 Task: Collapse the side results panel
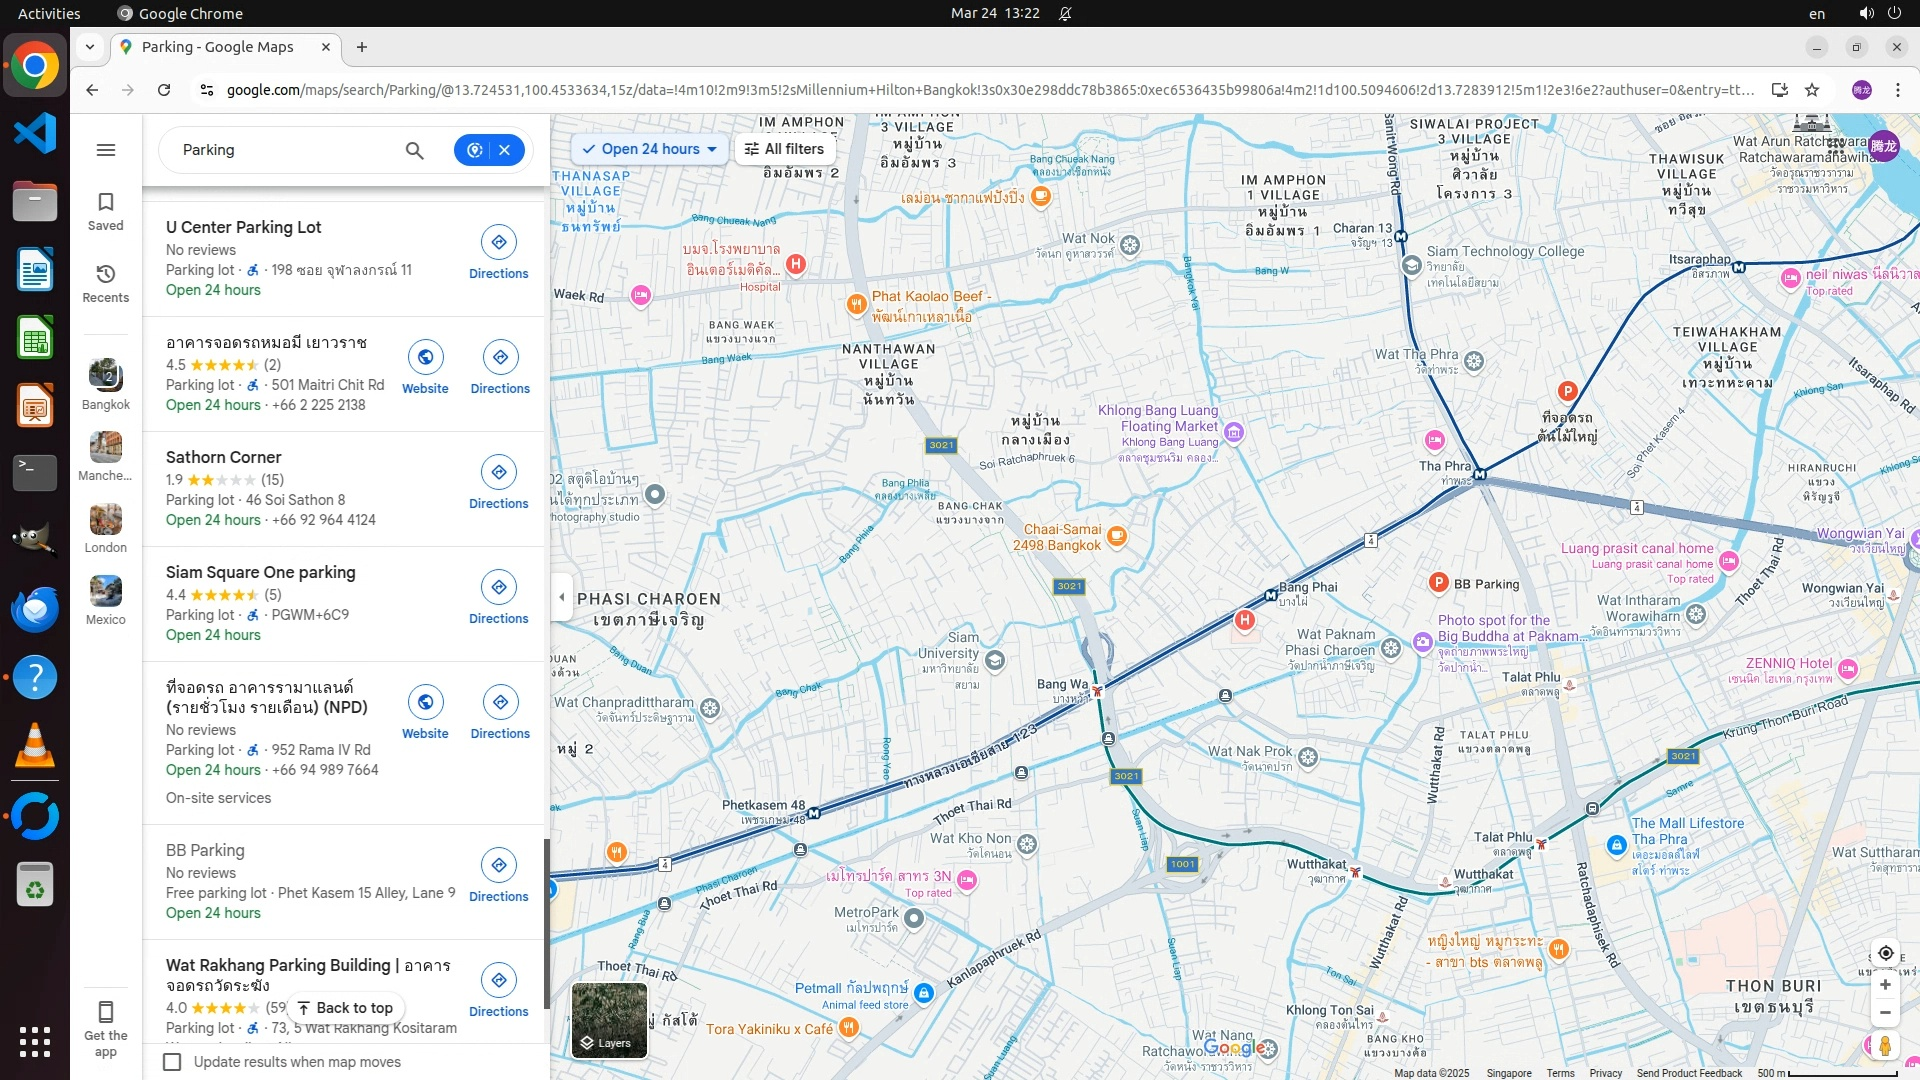coord(561,597)
